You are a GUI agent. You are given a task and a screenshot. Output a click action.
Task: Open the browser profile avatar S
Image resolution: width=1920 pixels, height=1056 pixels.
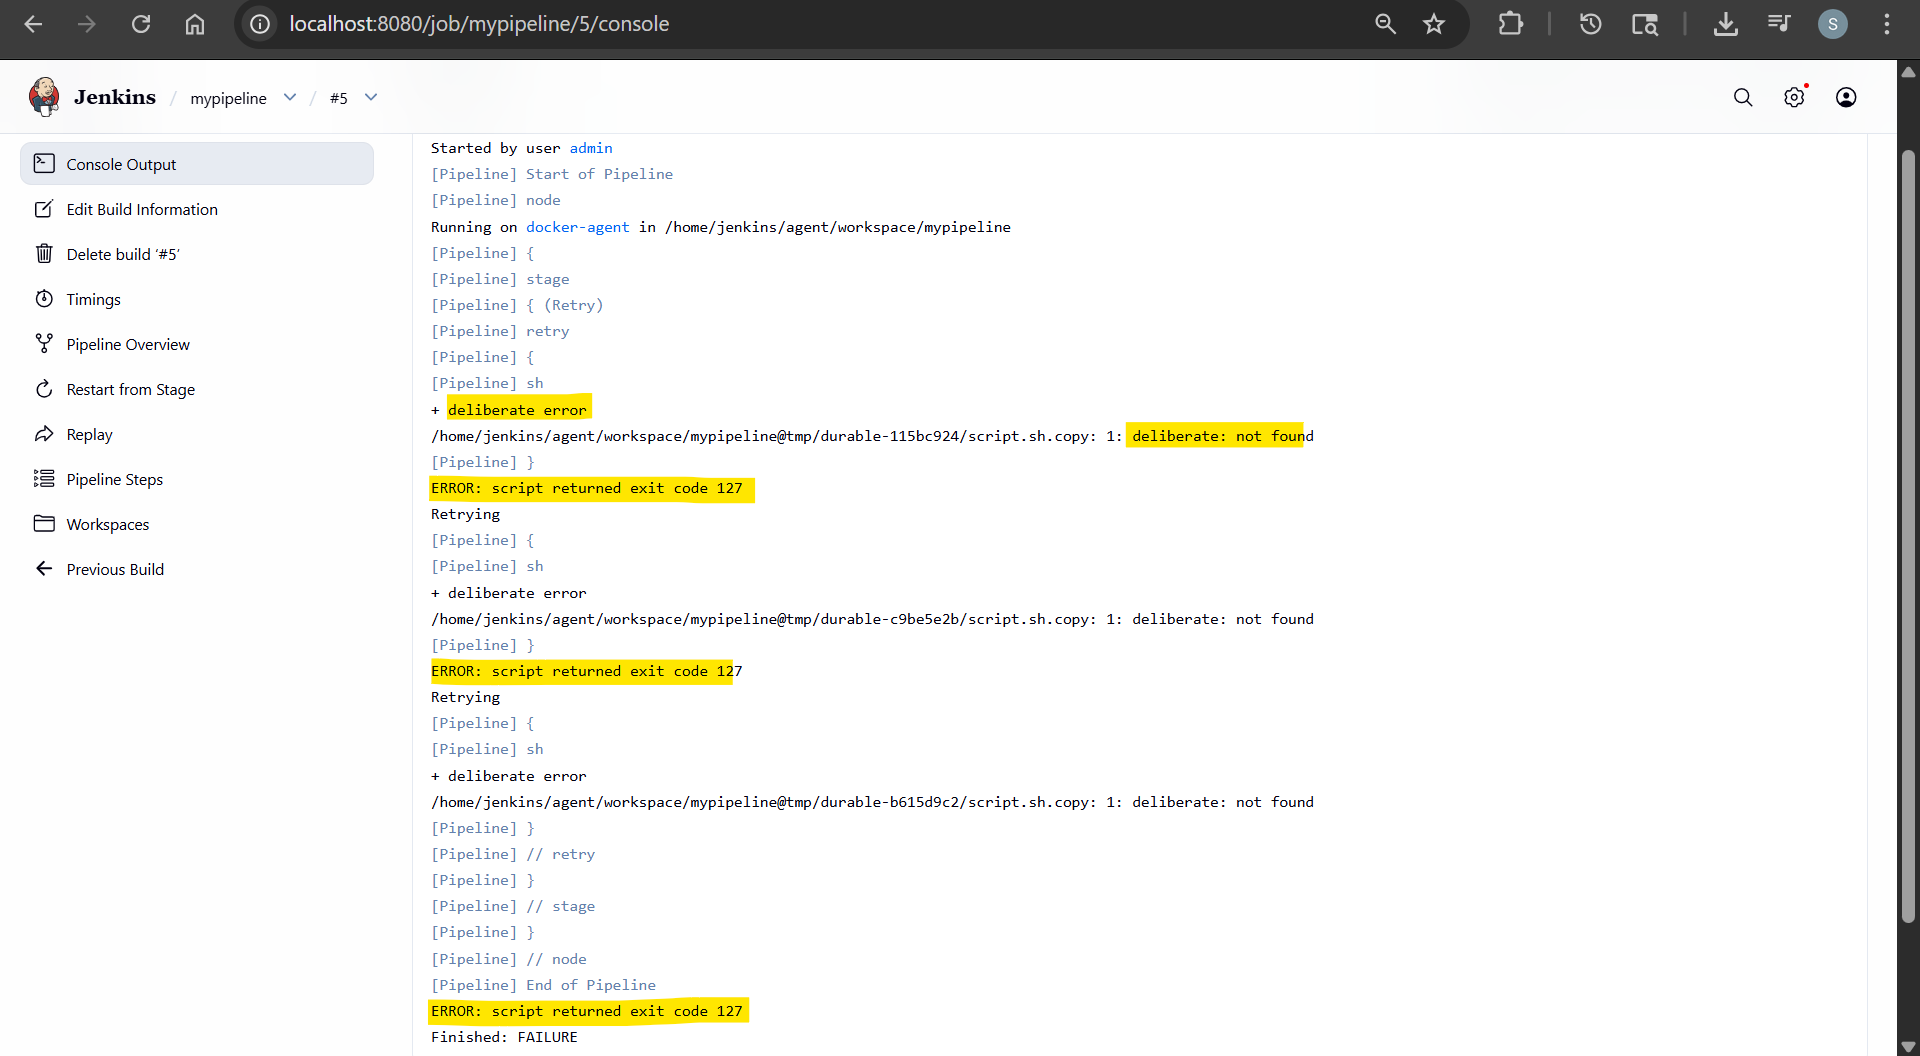1833,24
